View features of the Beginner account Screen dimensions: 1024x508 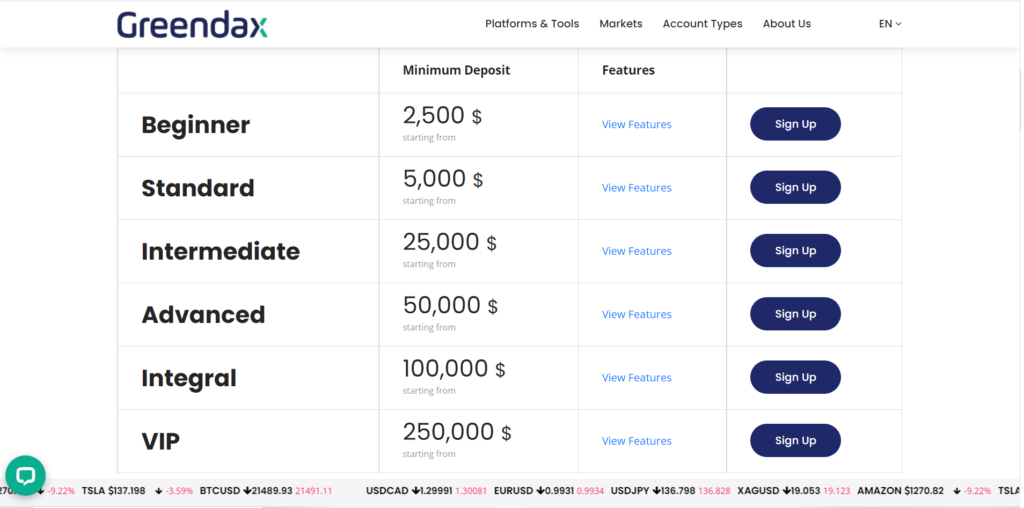[636, 125]
